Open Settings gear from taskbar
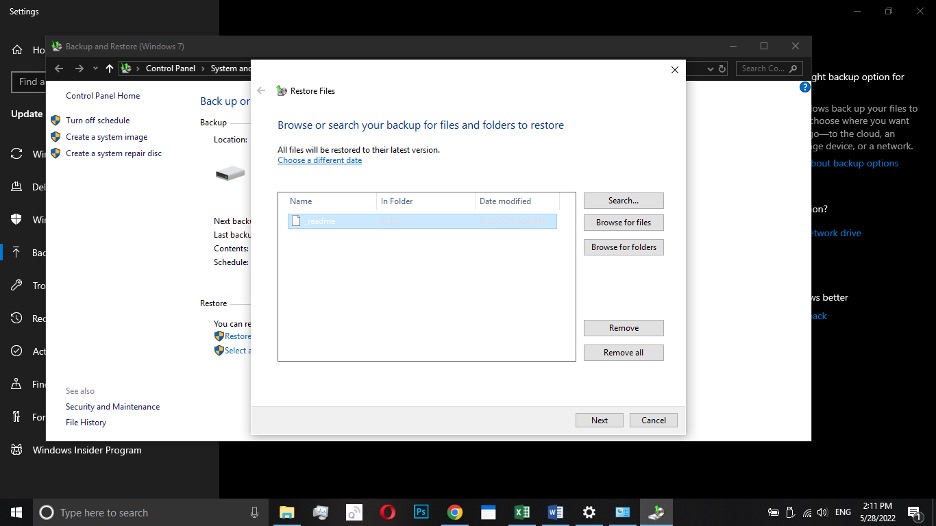The width and height of the screenshot is (936, 526). tap(589, 512)
